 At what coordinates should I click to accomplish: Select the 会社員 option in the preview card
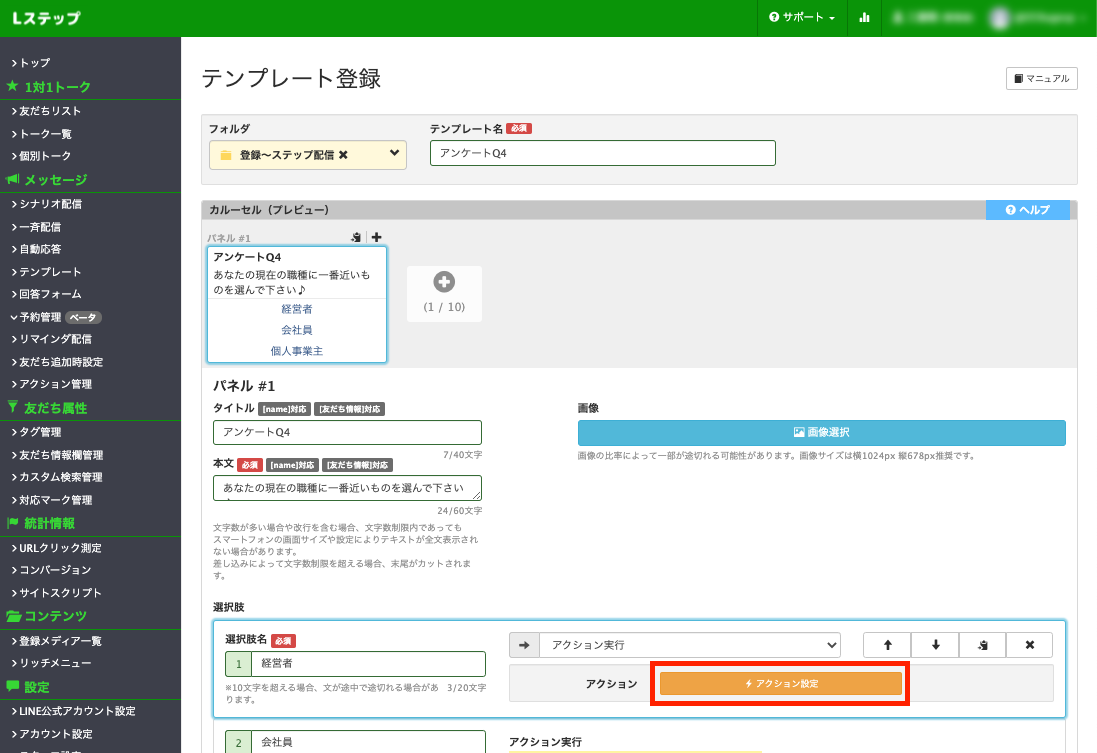point(296,330)
